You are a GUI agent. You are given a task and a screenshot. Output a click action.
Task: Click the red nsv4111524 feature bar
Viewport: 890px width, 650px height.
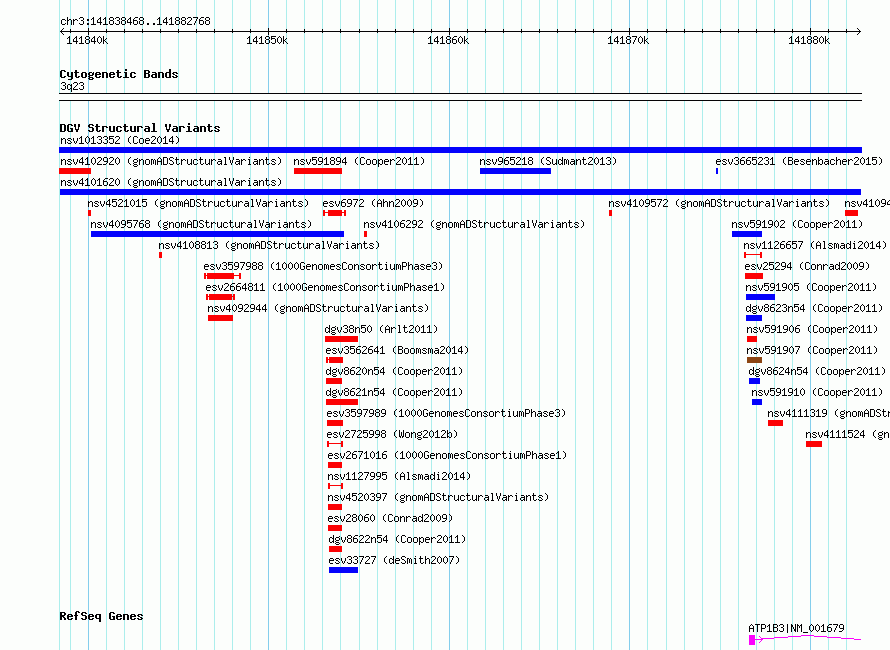814,444
